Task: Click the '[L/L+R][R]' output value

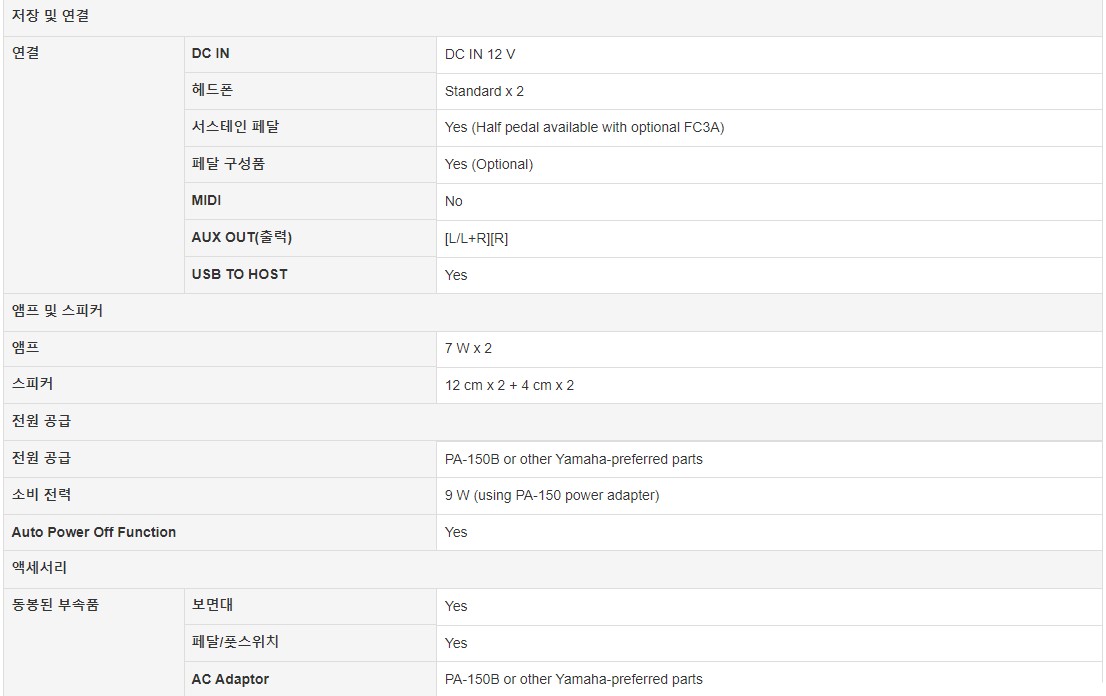Action: click(x=476, y=238)
